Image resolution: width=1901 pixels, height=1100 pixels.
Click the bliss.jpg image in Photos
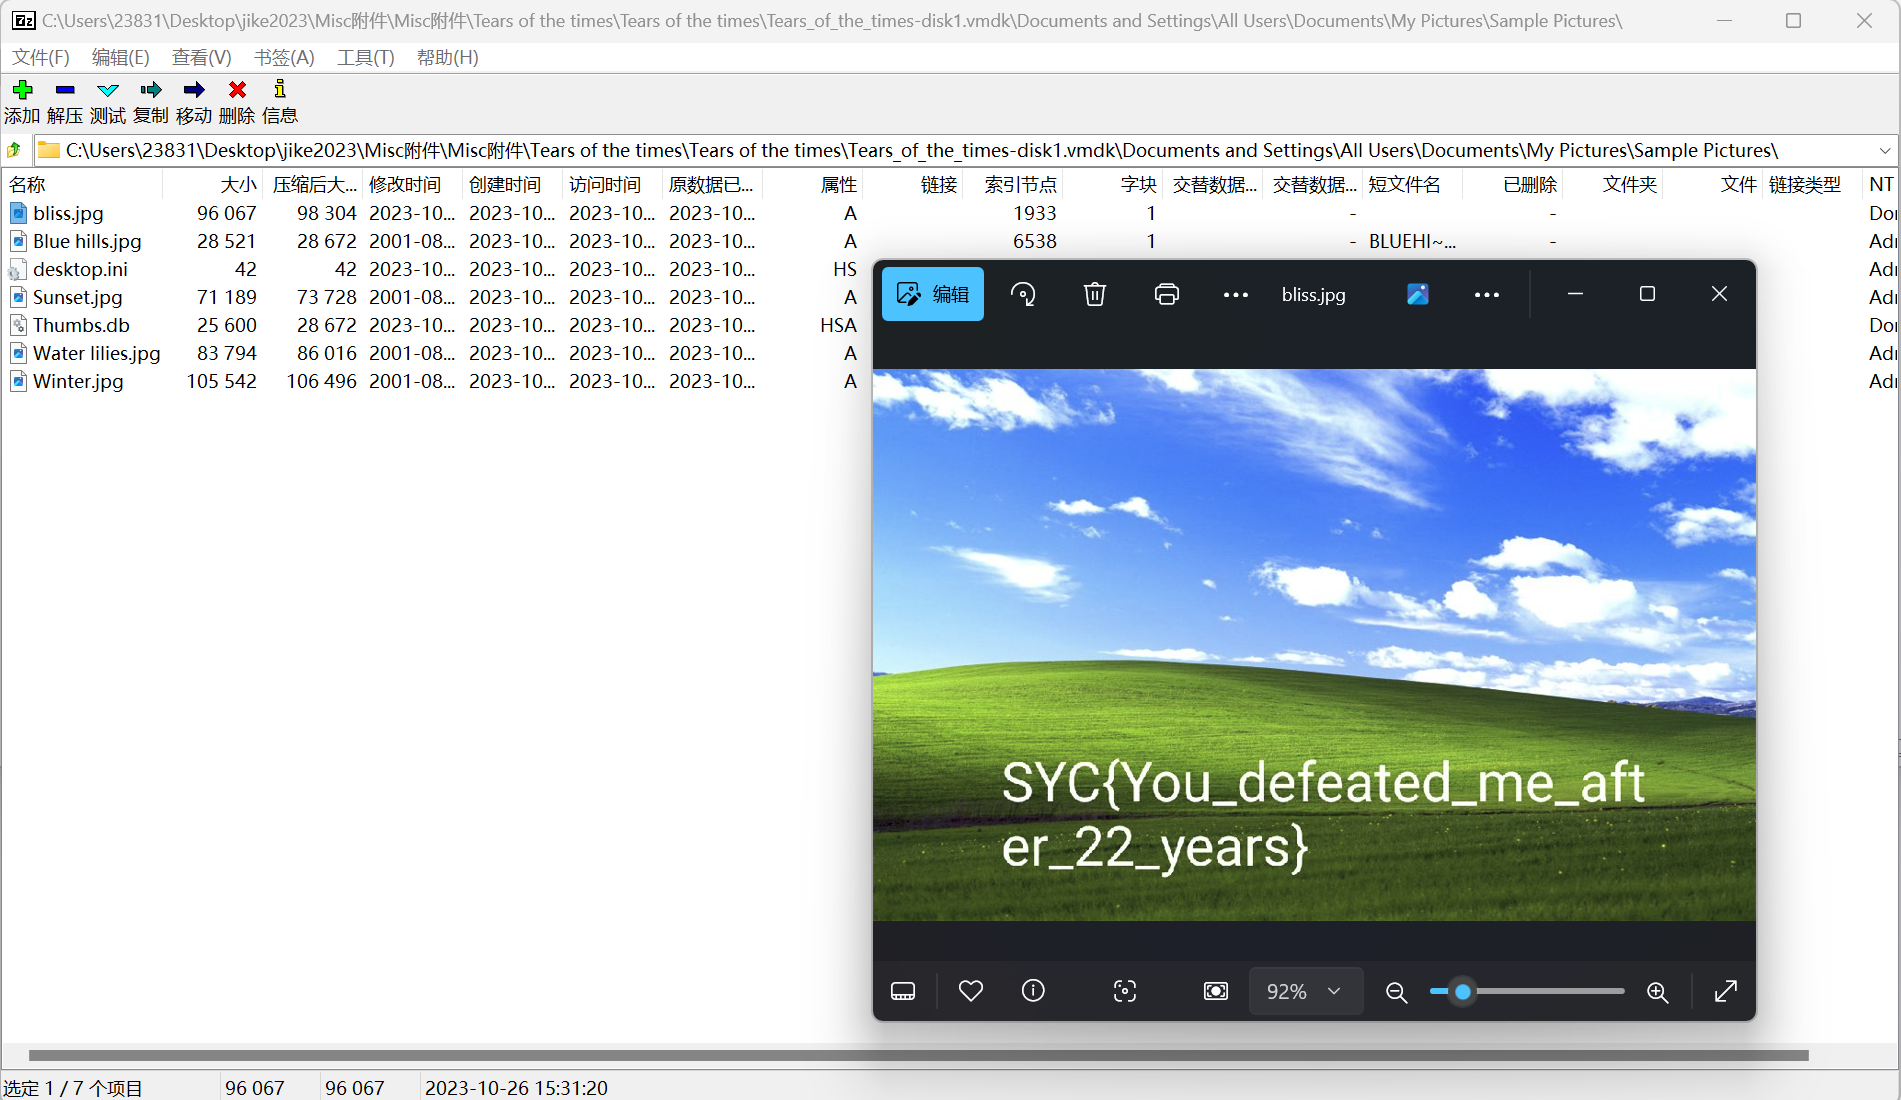tap(1314, 645)
